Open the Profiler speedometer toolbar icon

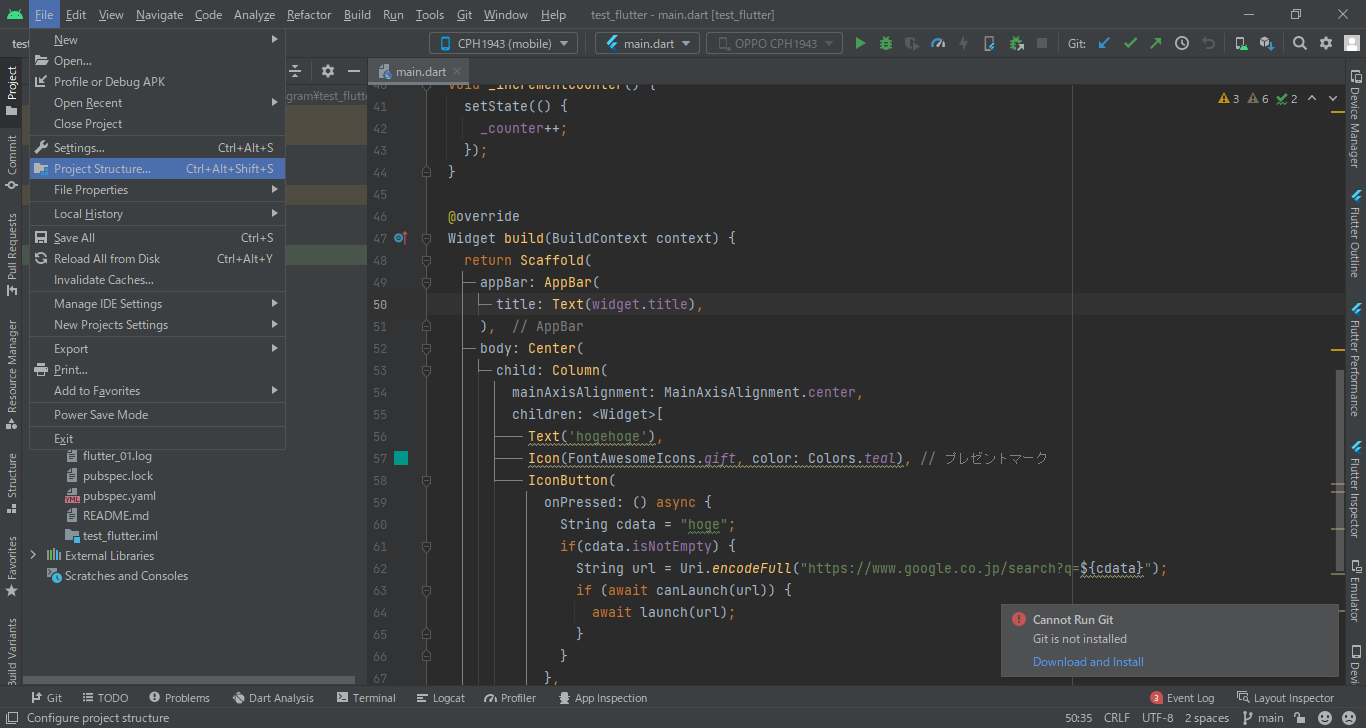938,43
